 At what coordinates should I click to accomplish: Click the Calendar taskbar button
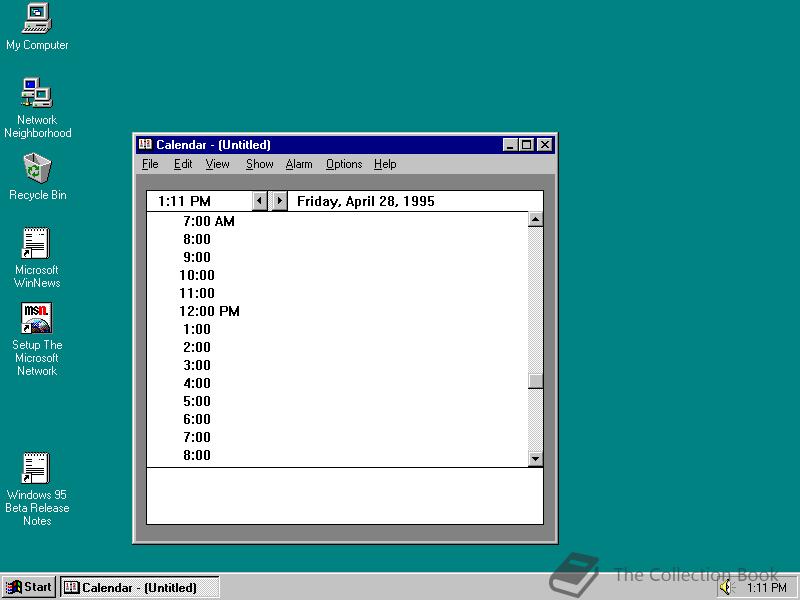[x=140, y=587]
